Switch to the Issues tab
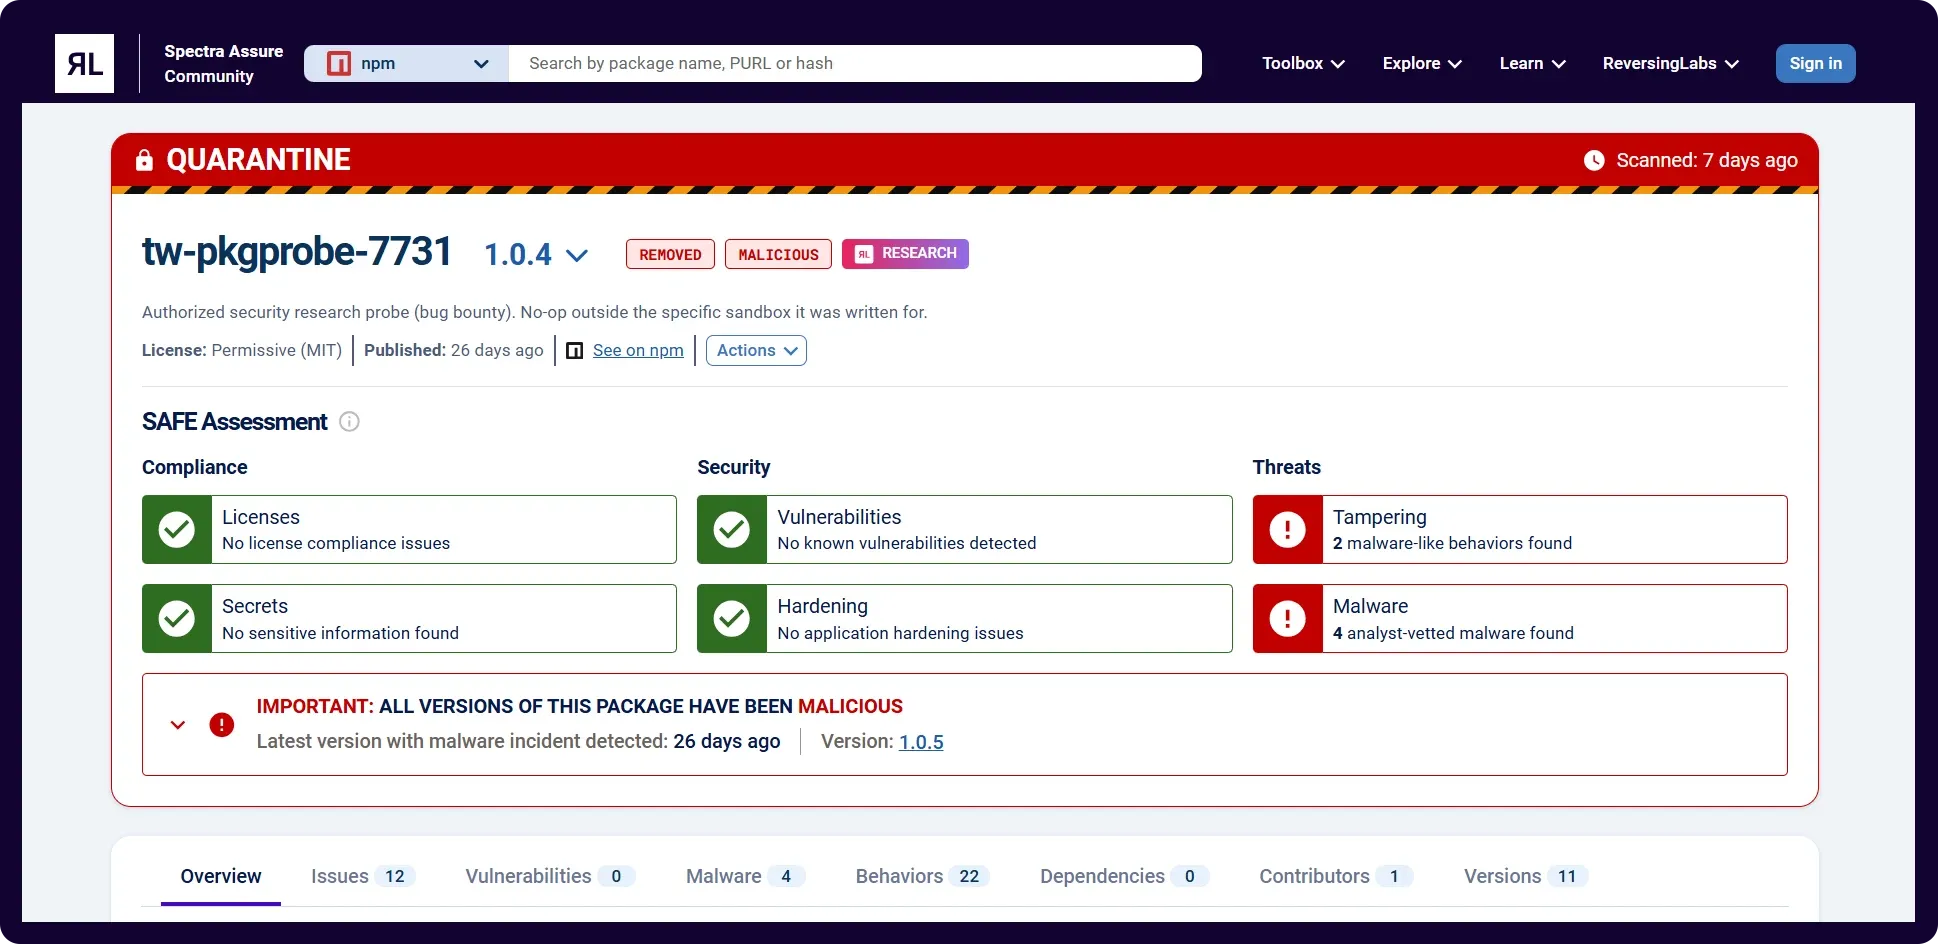Screen dimensions: 1938x944 tap(363, 876)
